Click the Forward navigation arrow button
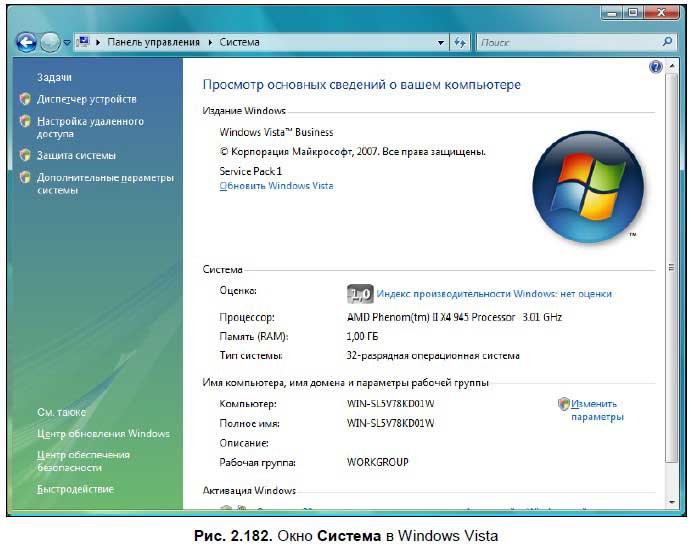Image resolution: width=691 pixels, height=549 pixels. [x=50, y=43]
